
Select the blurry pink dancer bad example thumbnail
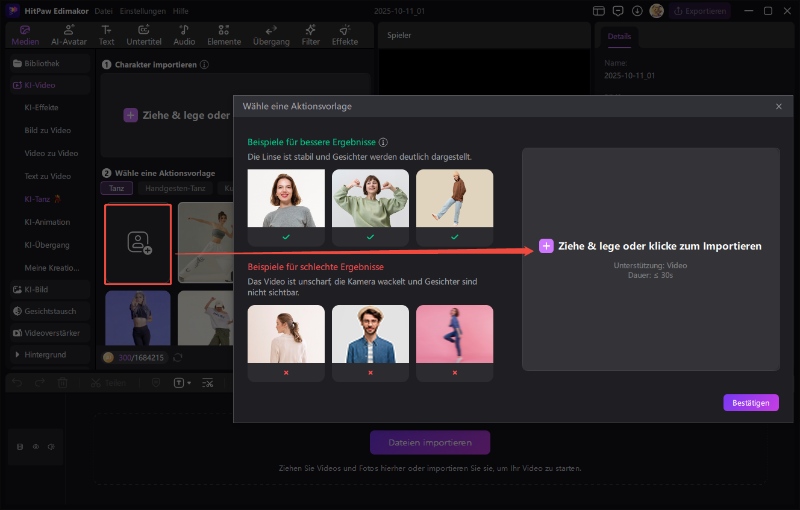pyautogui.click(x=454, y=334)
